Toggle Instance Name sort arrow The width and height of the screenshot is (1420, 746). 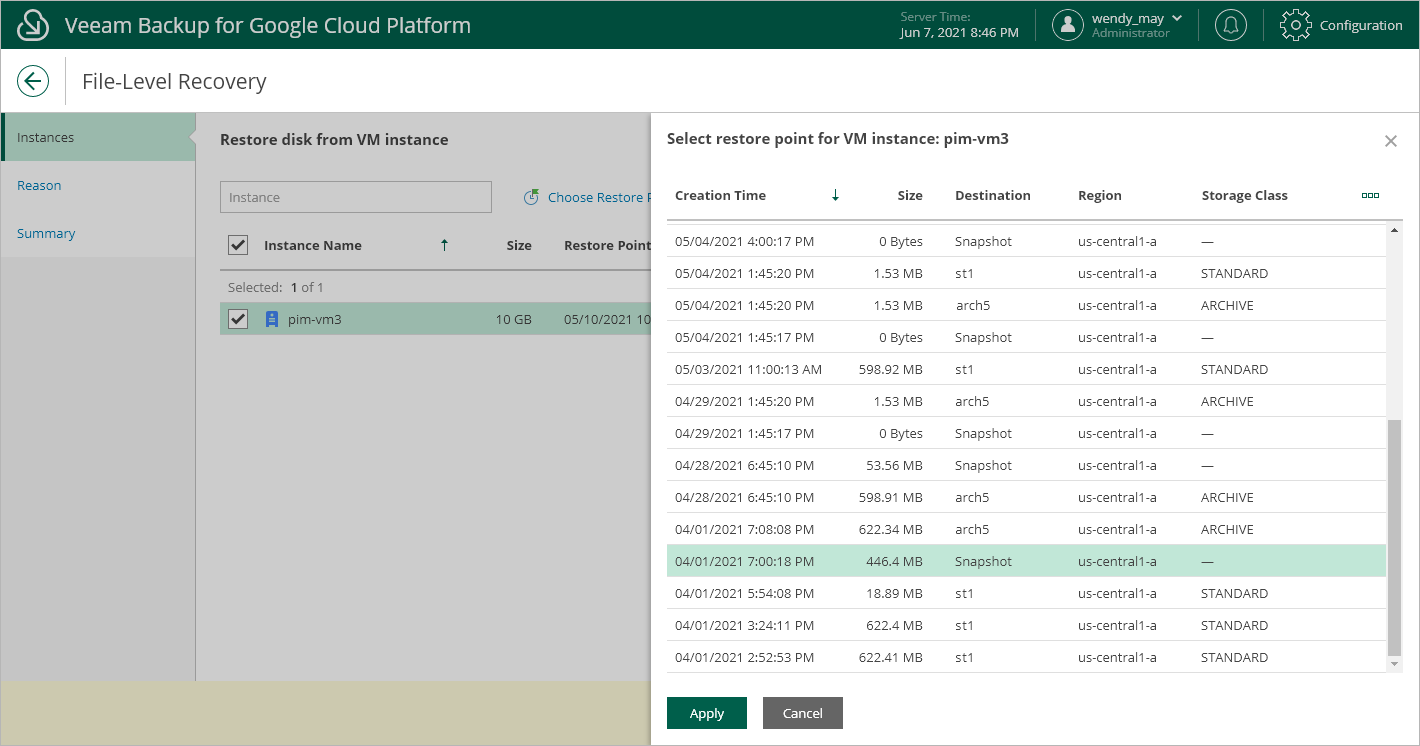[x=444, y=245]
